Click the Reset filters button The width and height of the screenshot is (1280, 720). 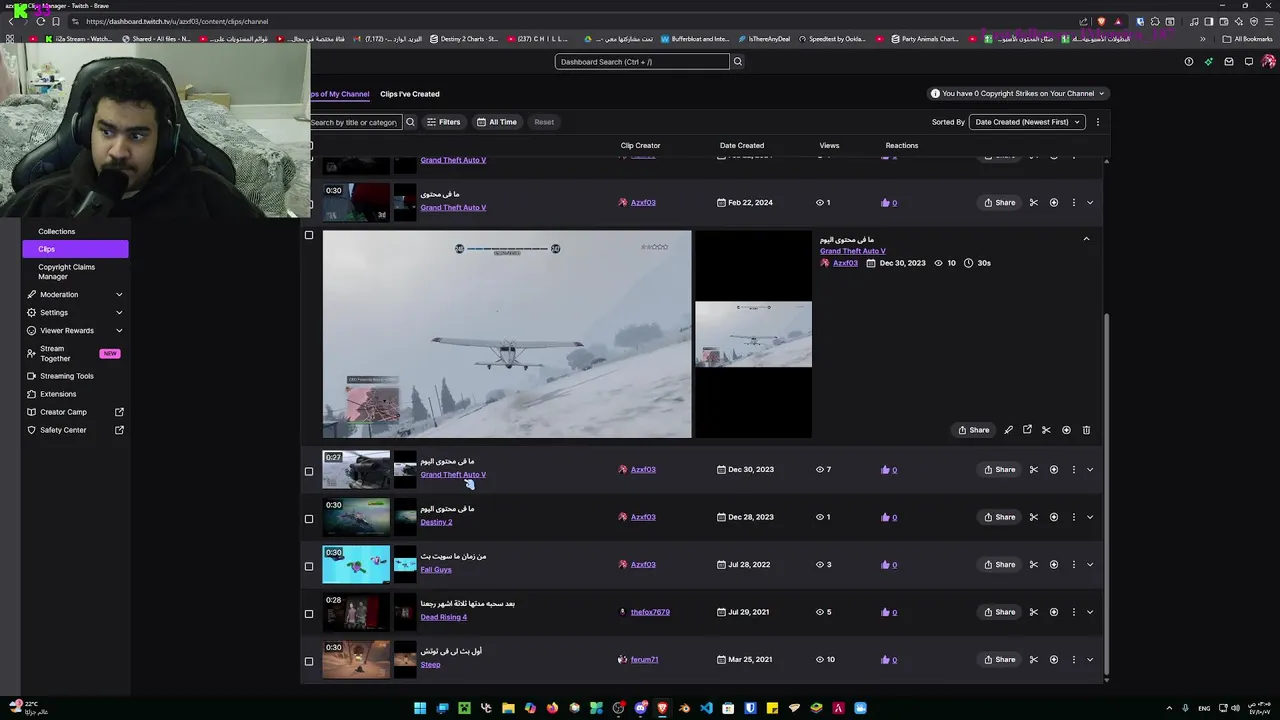[544, 122]
